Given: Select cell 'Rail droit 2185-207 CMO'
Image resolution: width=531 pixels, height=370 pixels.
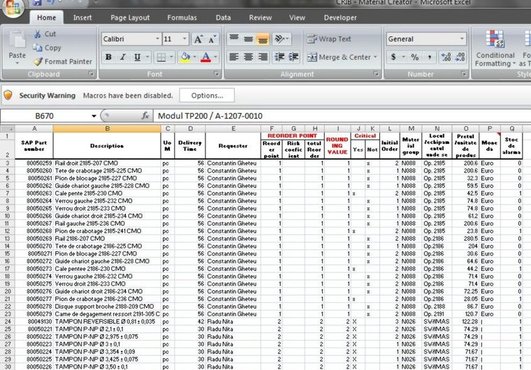Looking at the screenshot, I should pos(107,163).
